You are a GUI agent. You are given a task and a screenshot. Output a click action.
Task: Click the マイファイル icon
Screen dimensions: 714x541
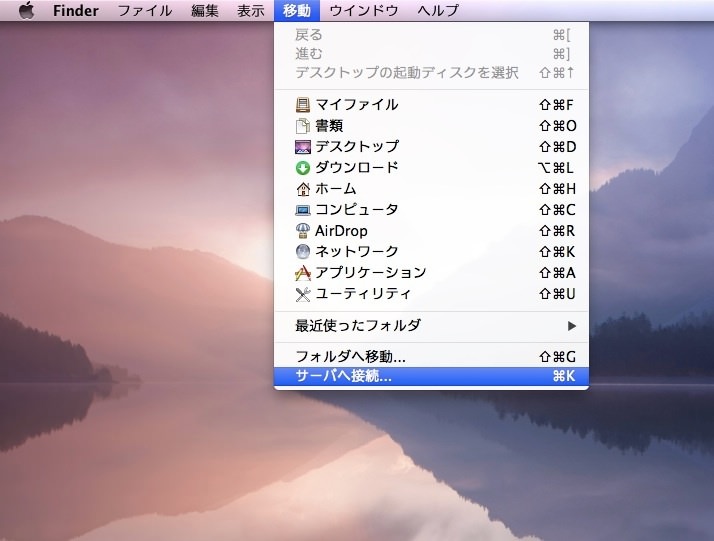click(303, 105)
